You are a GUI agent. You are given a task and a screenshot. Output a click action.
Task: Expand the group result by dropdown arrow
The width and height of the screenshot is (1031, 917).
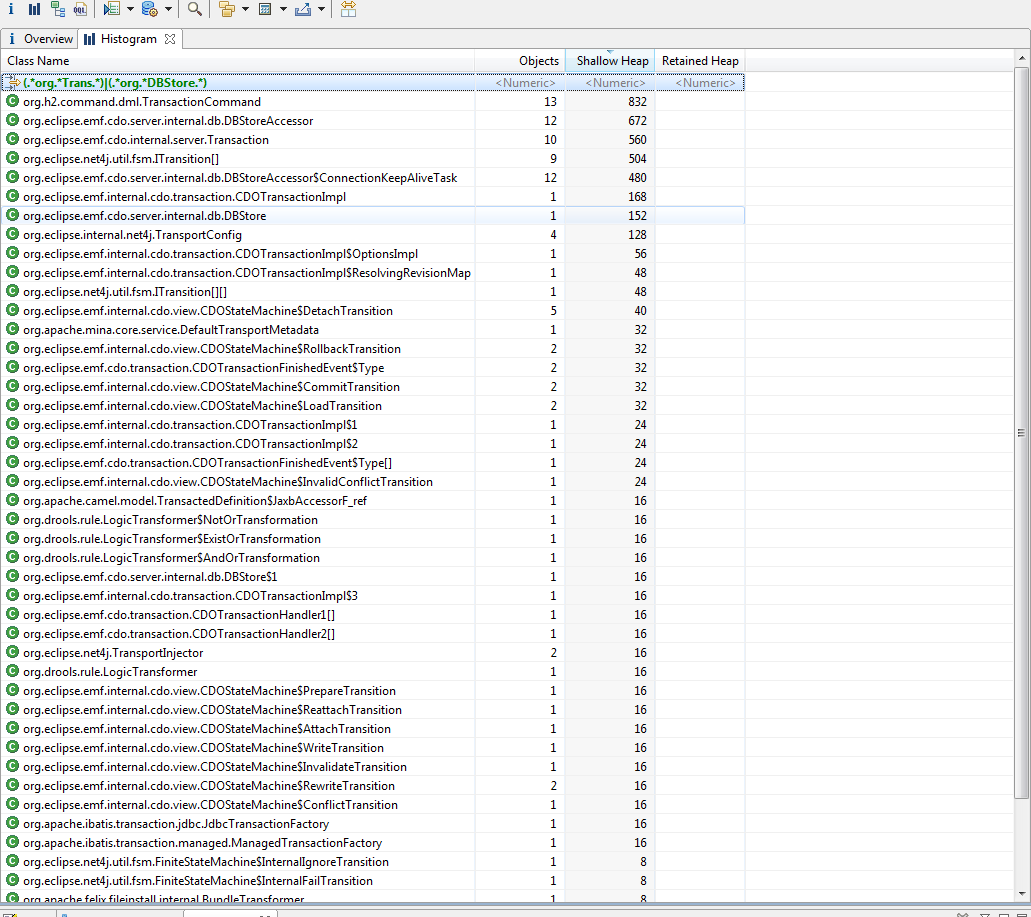245,9
